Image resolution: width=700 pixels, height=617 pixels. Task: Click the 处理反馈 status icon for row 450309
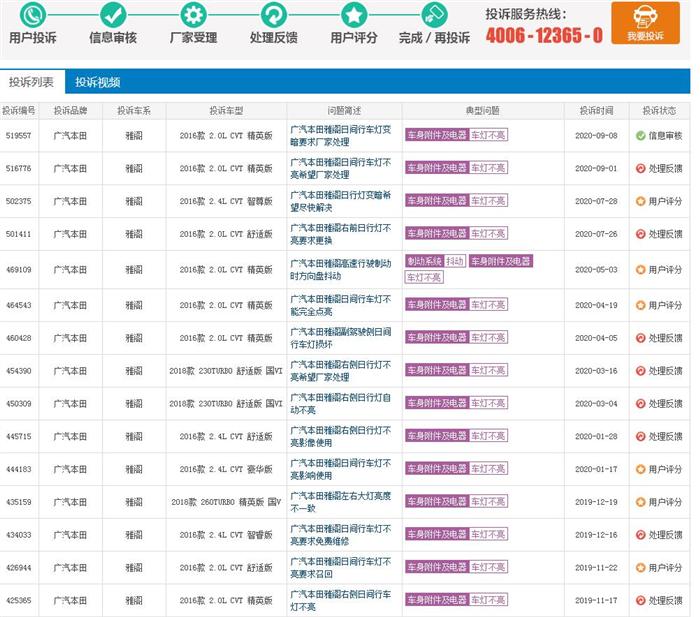641,404
